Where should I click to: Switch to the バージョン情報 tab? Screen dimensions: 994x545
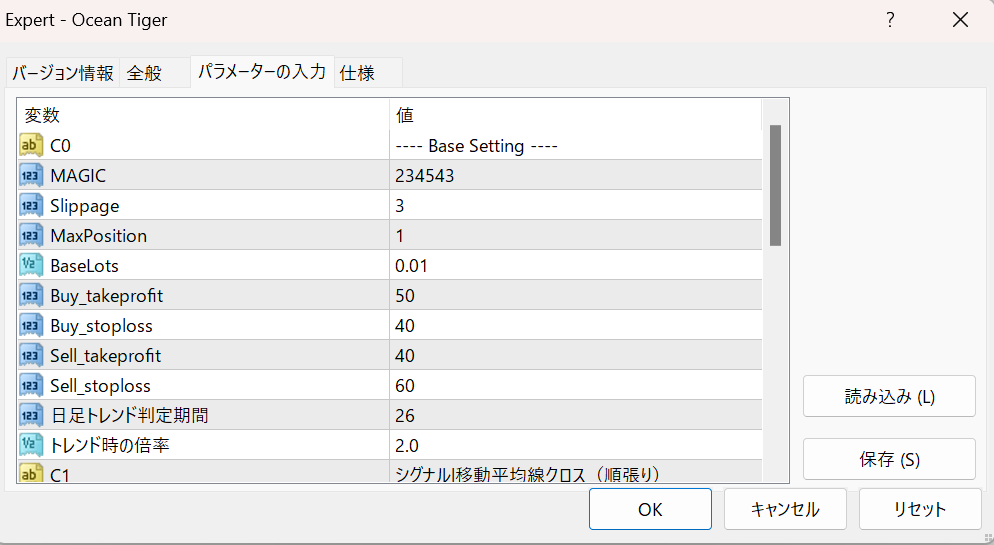coord(63,73)
